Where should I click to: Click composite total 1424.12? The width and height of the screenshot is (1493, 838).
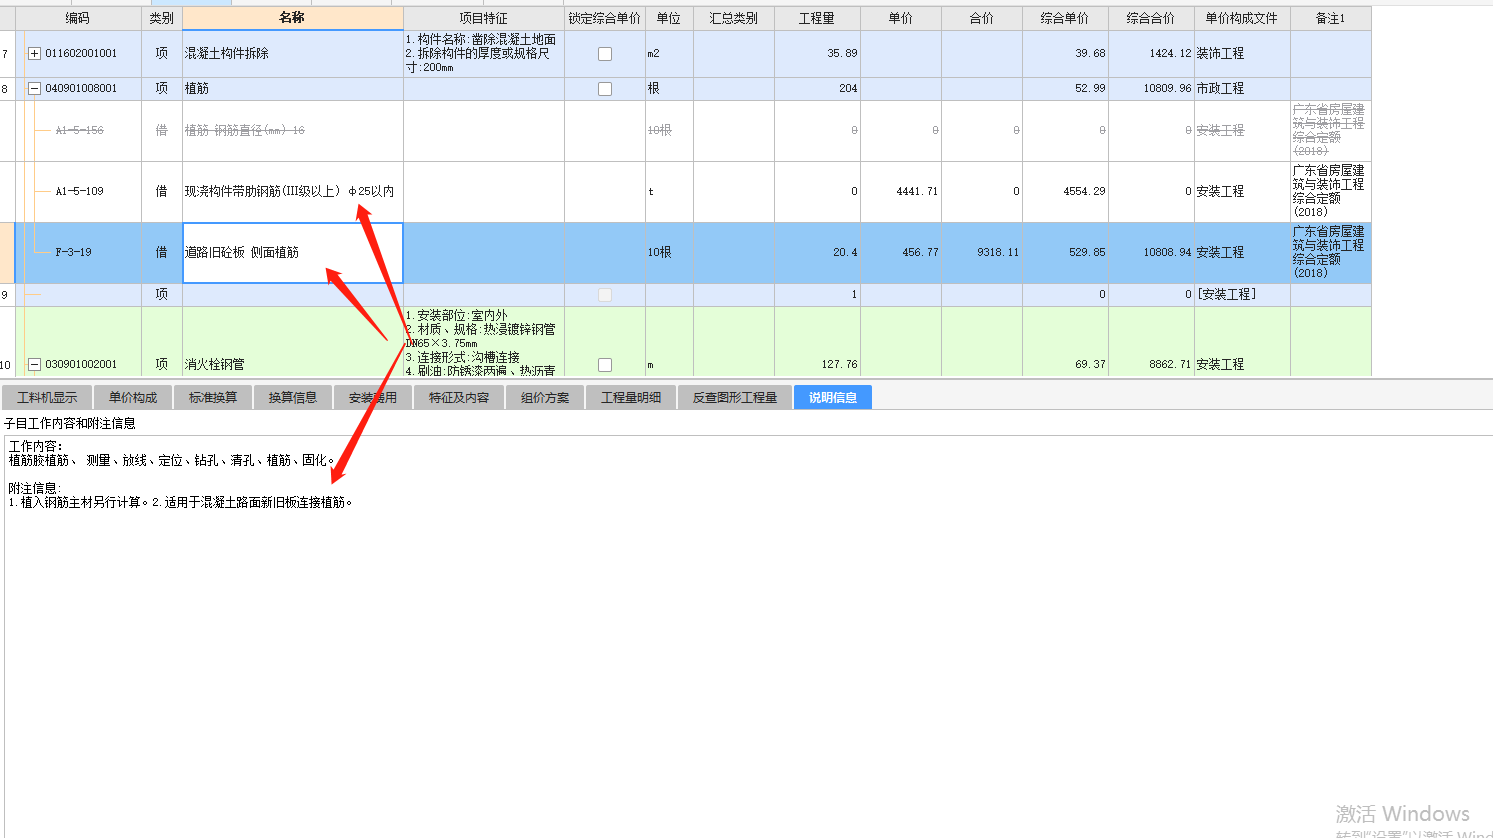pyautogui.click(x=1170, y=54)
